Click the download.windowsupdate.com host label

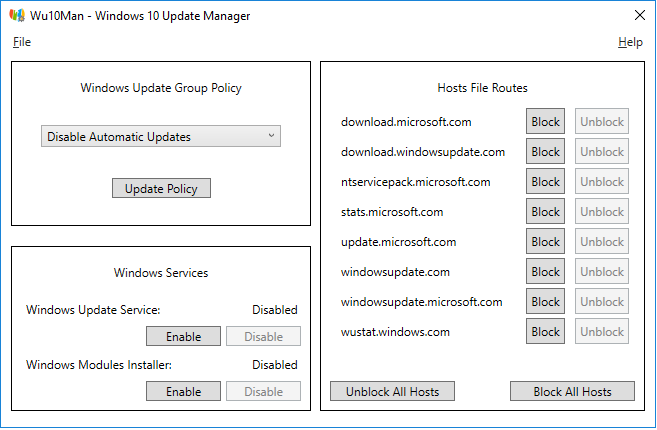click(x=423, y=152)
